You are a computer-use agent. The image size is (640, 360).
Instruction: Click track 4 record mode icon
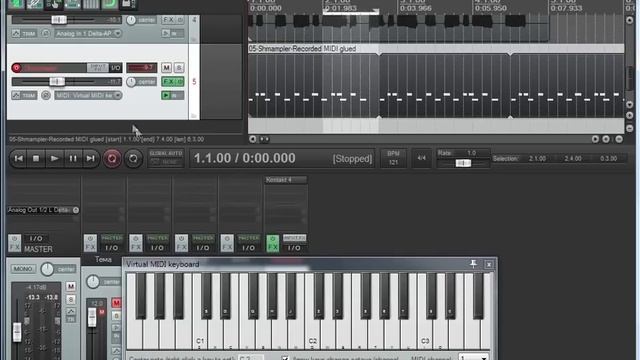[46, 33]
